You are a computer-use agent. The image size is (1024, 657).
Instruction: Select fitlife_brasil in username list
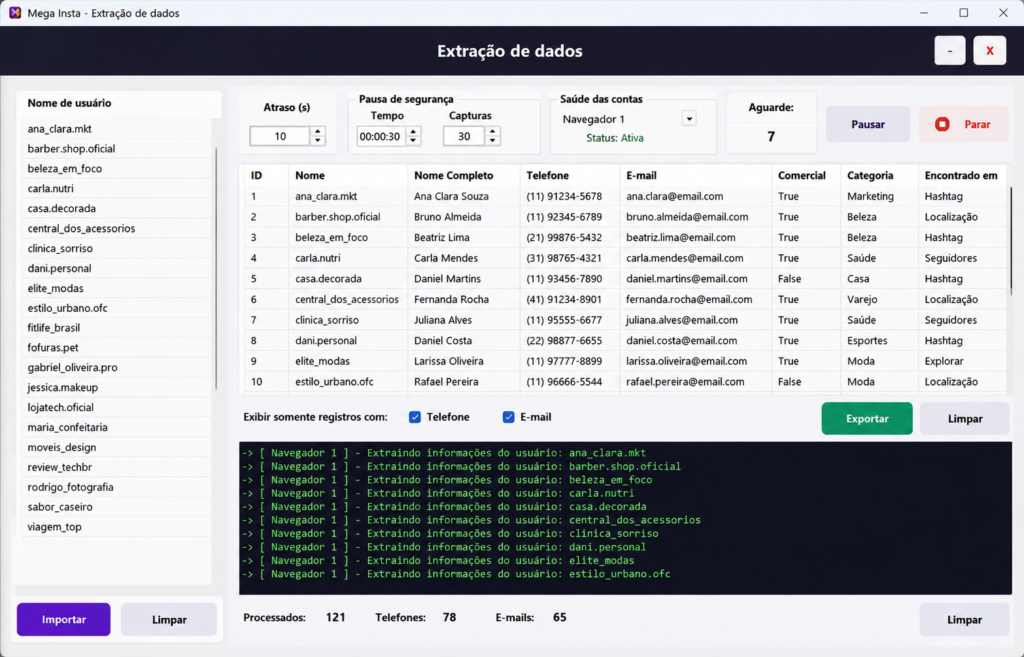pyautogui.click(x=116, y=328)
